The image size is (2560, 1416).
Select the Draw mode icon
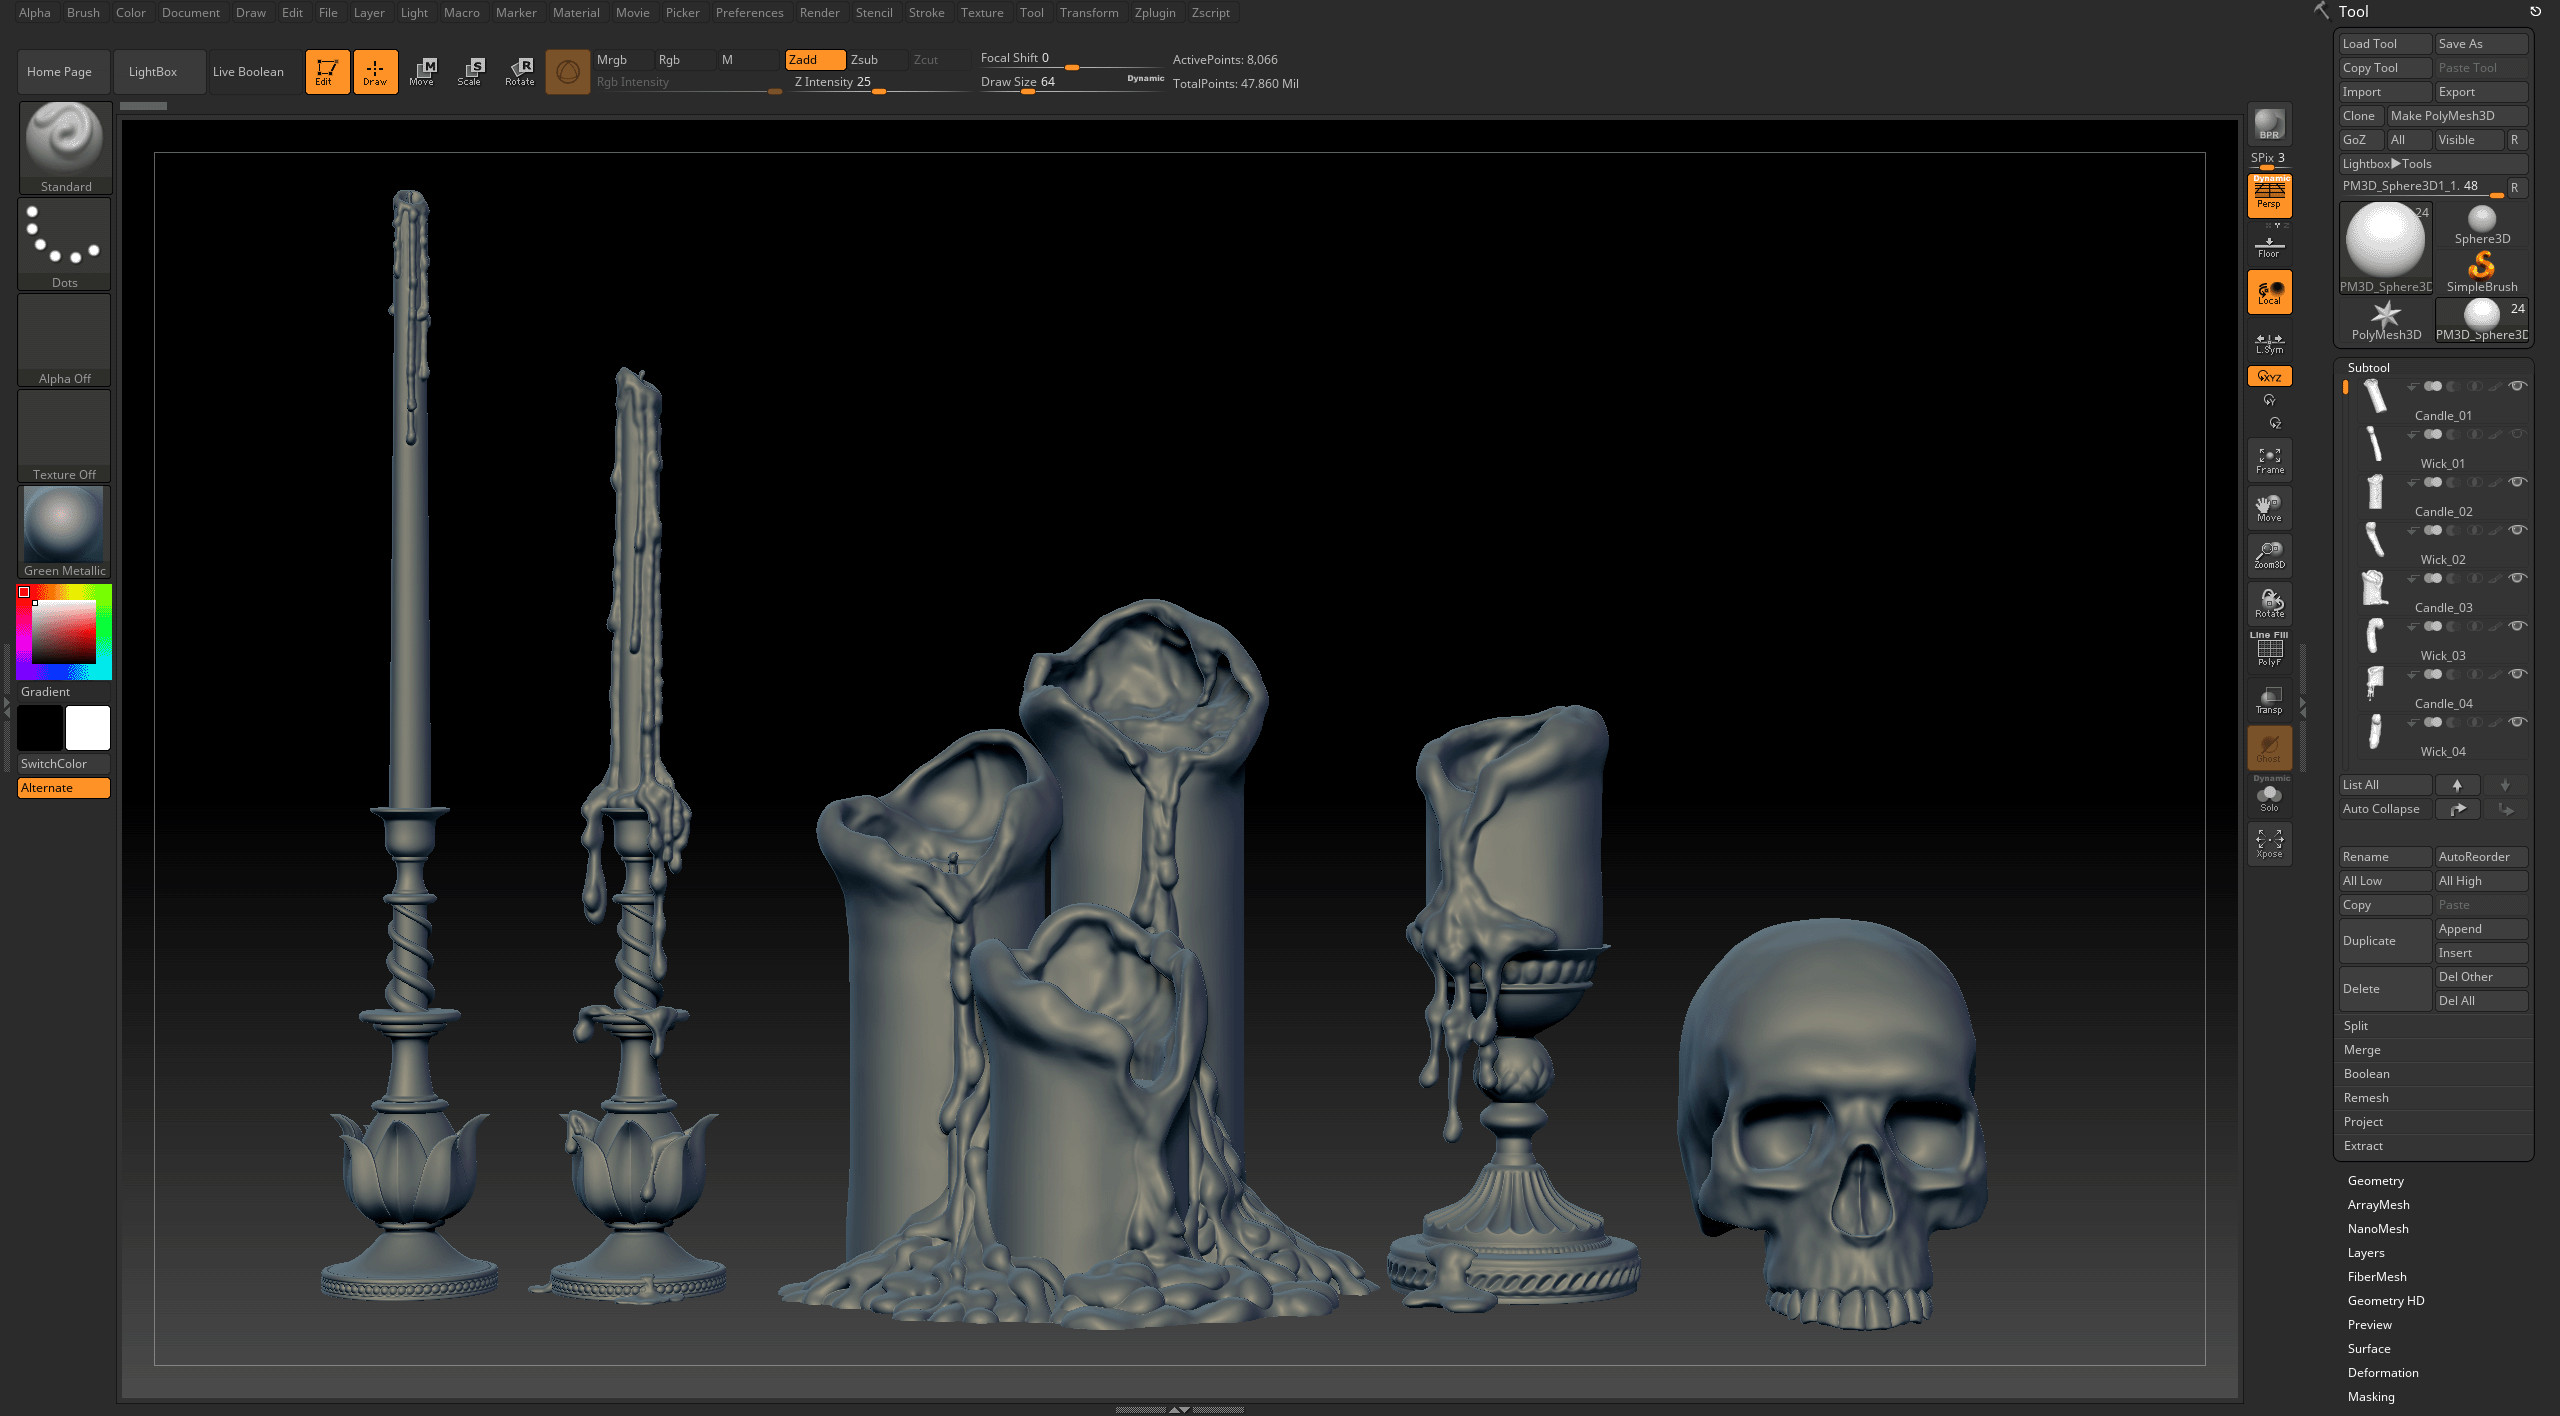[375, 72]
